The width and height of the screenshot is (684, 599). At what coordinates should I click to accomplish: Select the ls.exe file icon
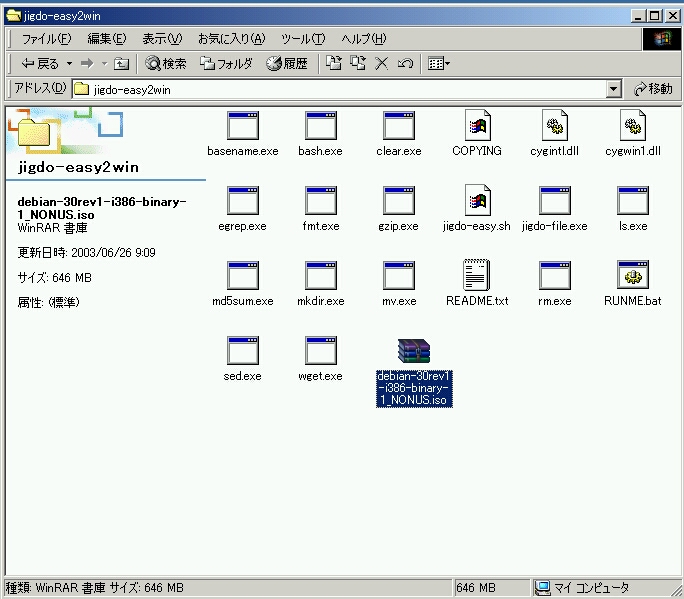(633, 201)
